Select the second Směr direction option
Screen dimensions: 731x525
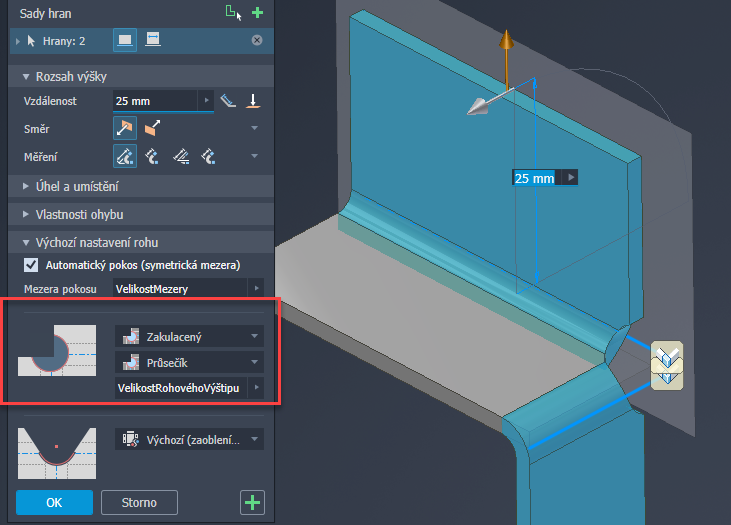[x=152, y=129]
